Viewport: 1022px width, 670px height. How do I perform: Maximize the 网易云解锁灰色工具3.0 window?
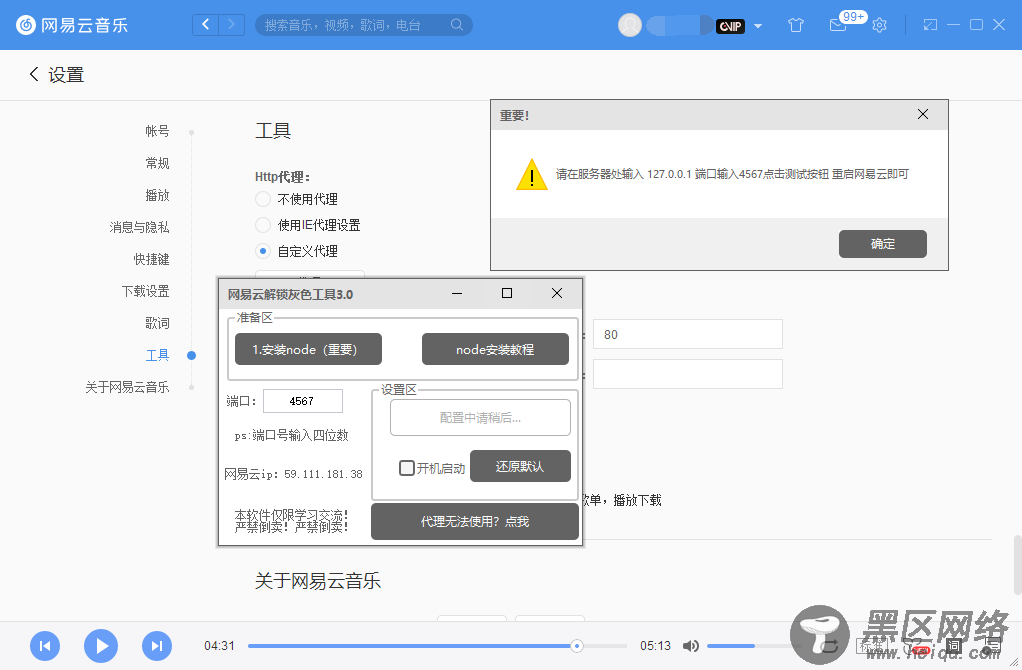(x=506, y=293)
